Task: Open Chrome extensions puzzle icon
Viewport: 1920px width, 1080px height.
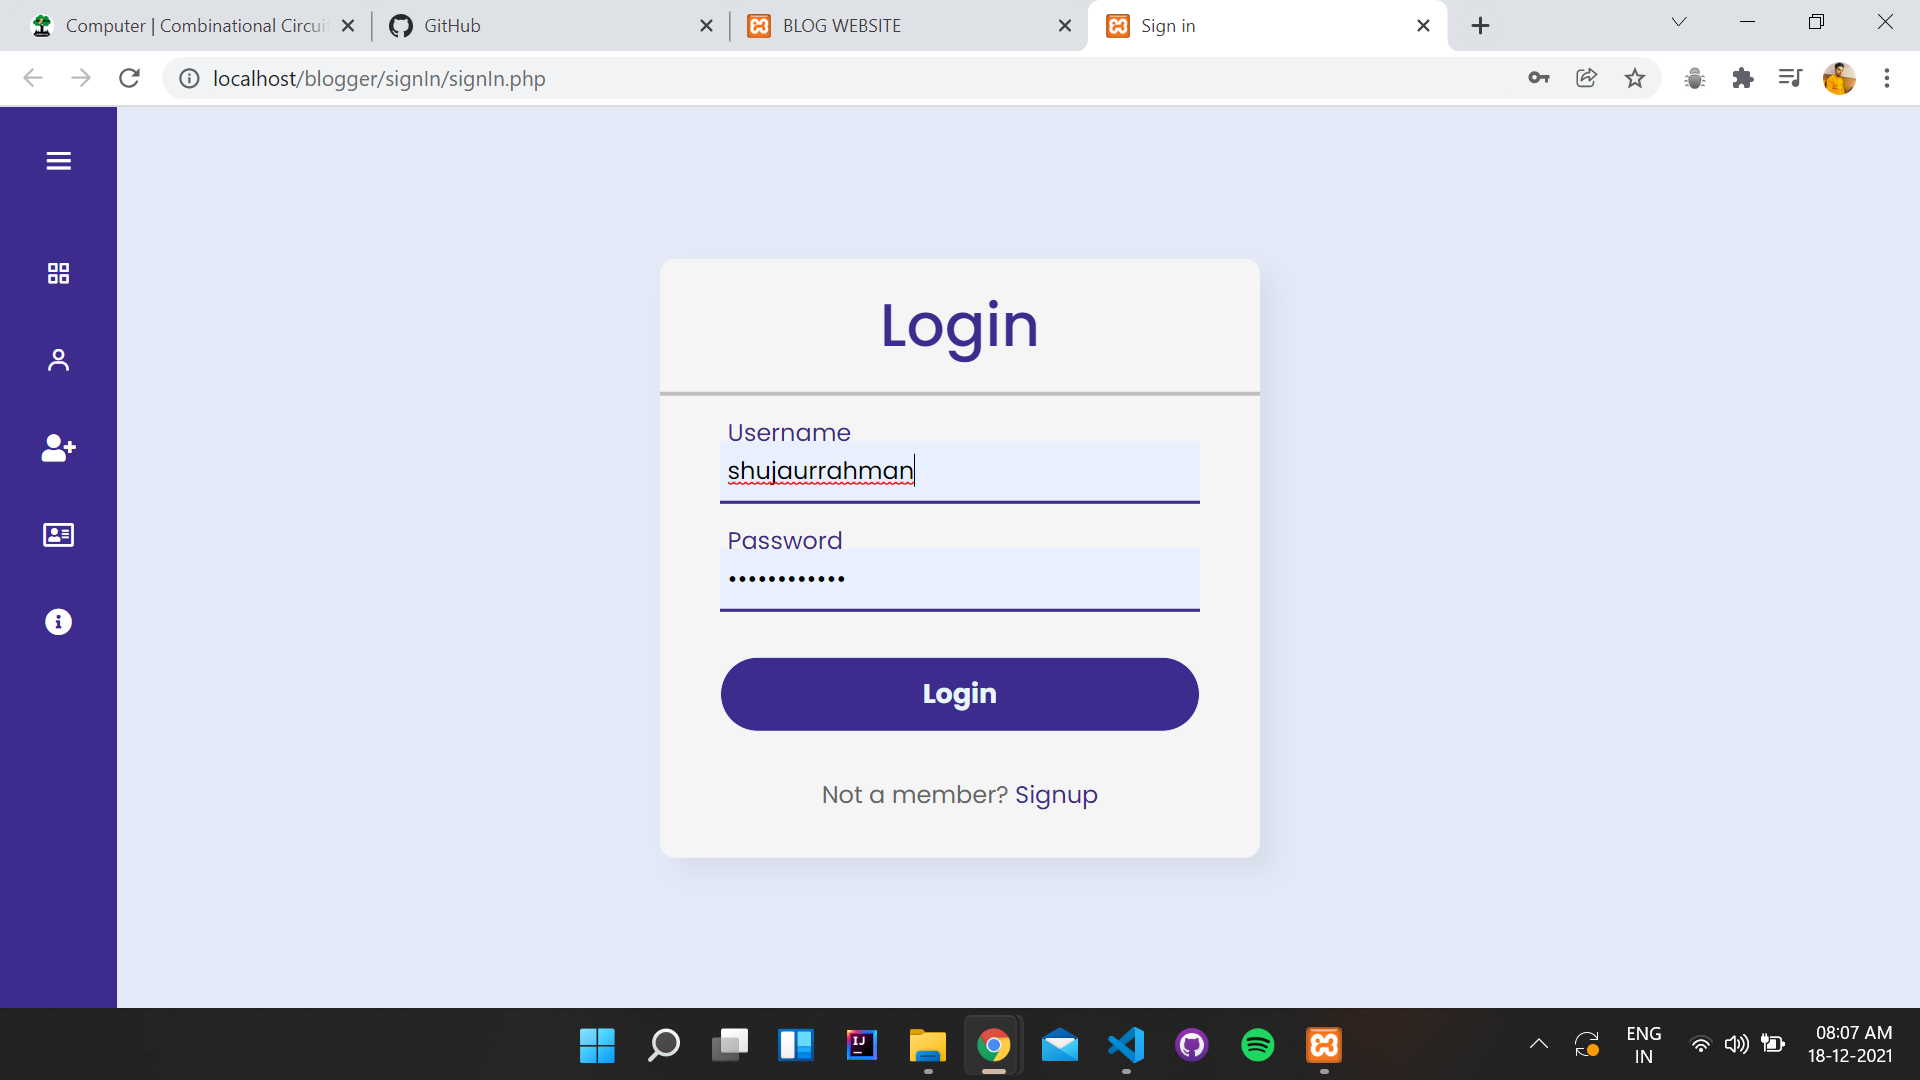Action: click(x=1743, y=78)
